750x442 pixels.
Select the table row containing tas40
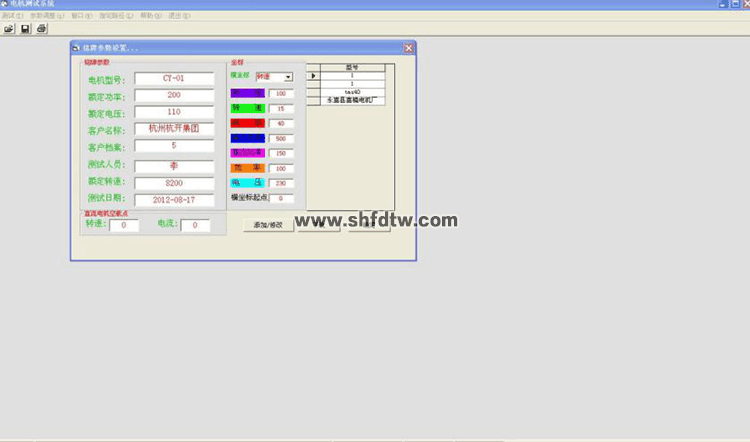(351, 92)
